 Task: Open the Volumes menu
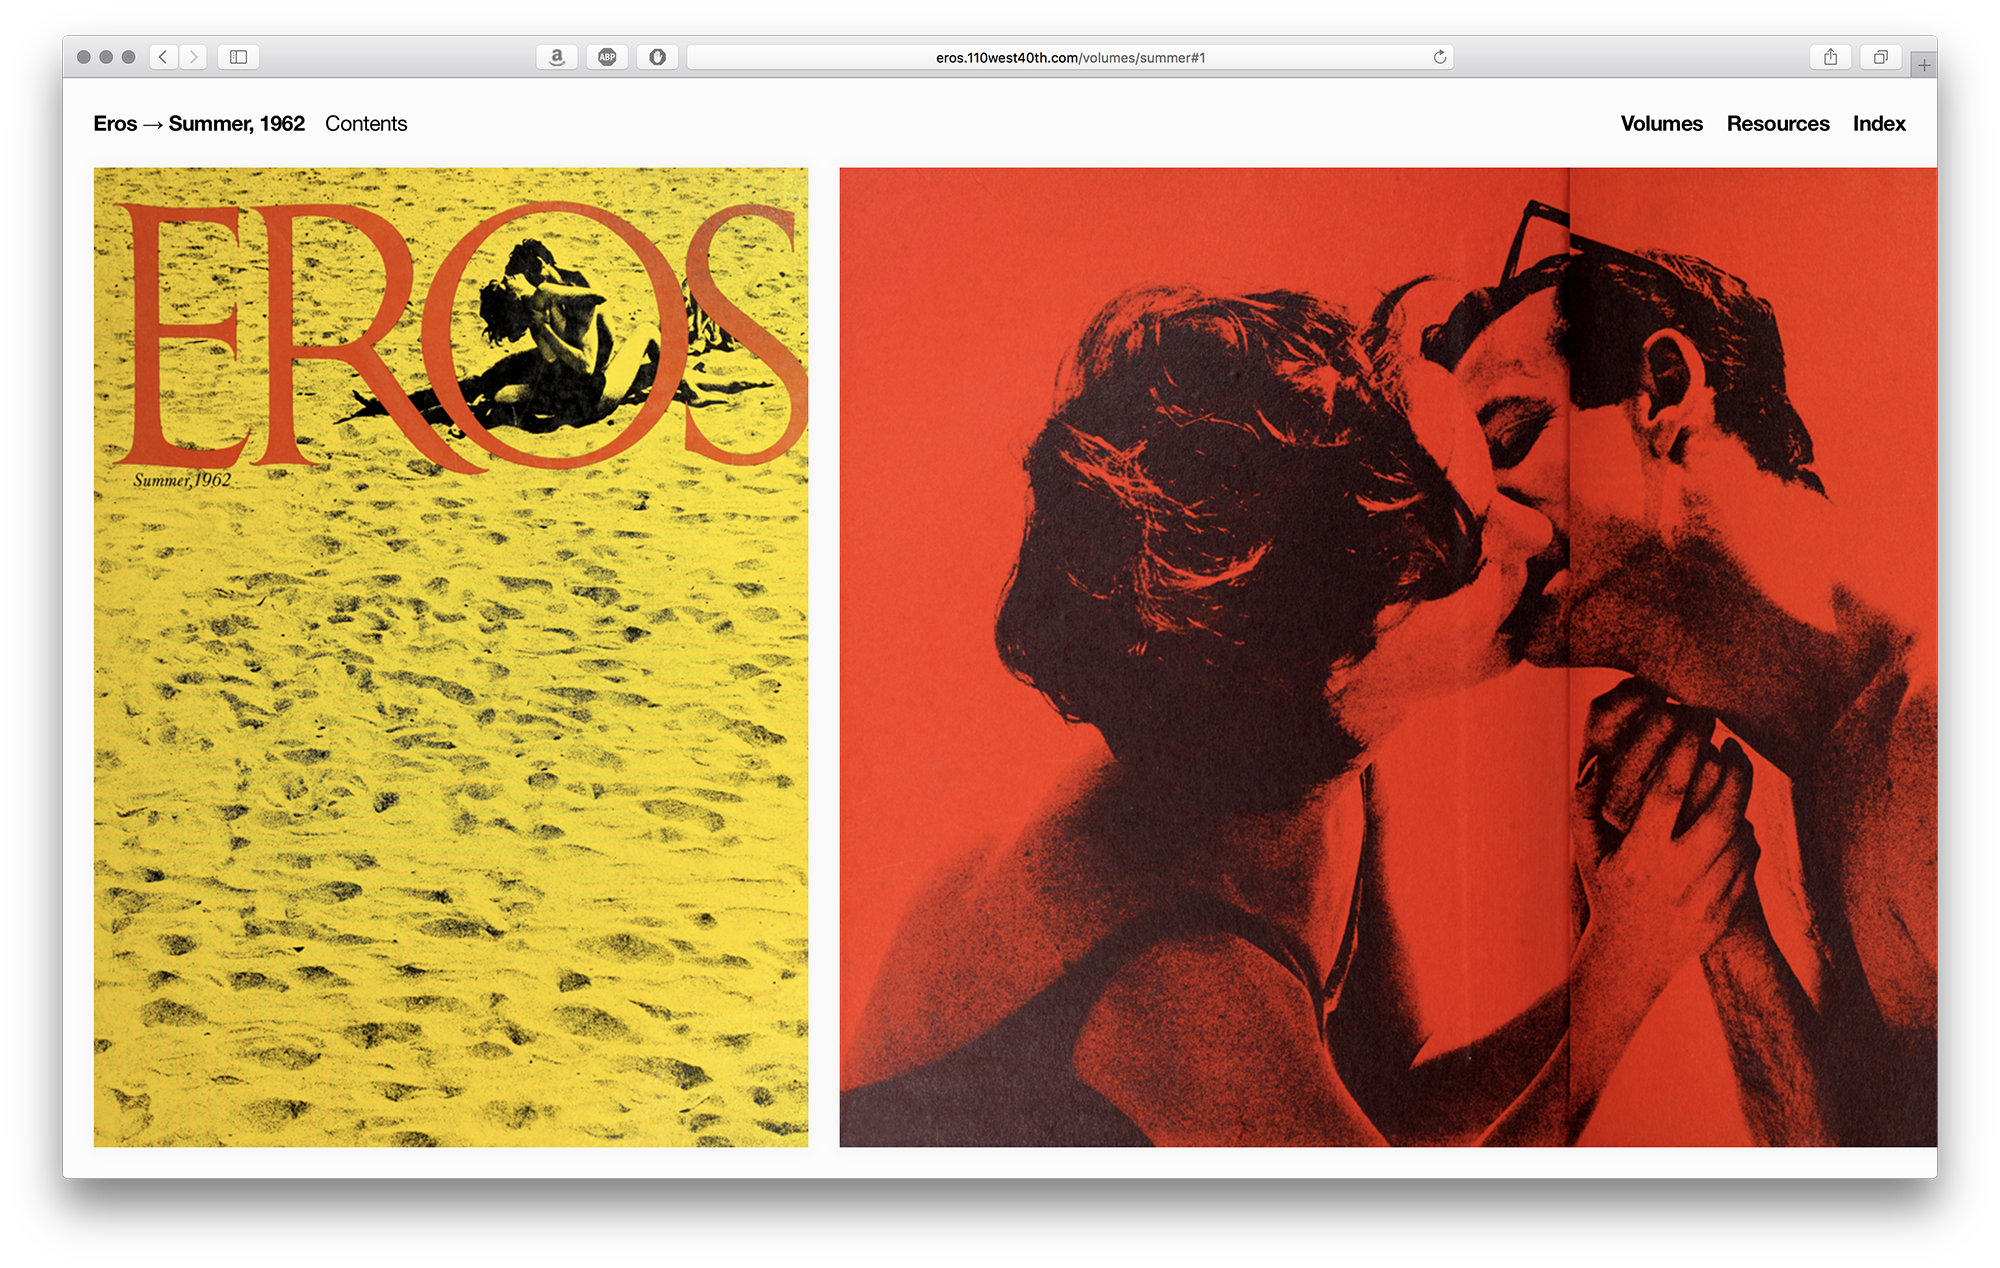(1661, 124)
